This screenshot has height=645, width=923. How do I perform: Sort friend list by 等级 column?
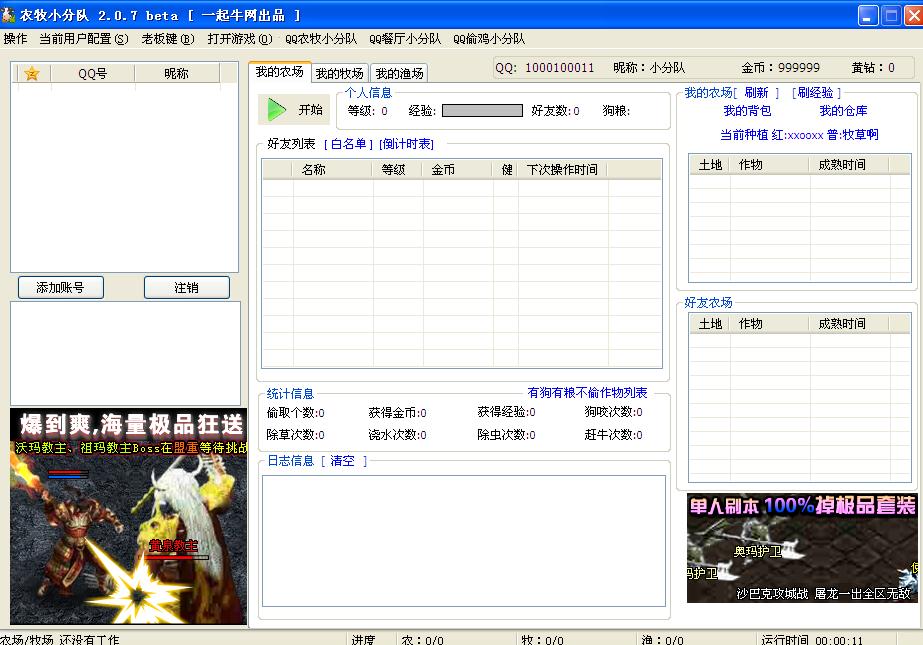(x=397, y=169)
